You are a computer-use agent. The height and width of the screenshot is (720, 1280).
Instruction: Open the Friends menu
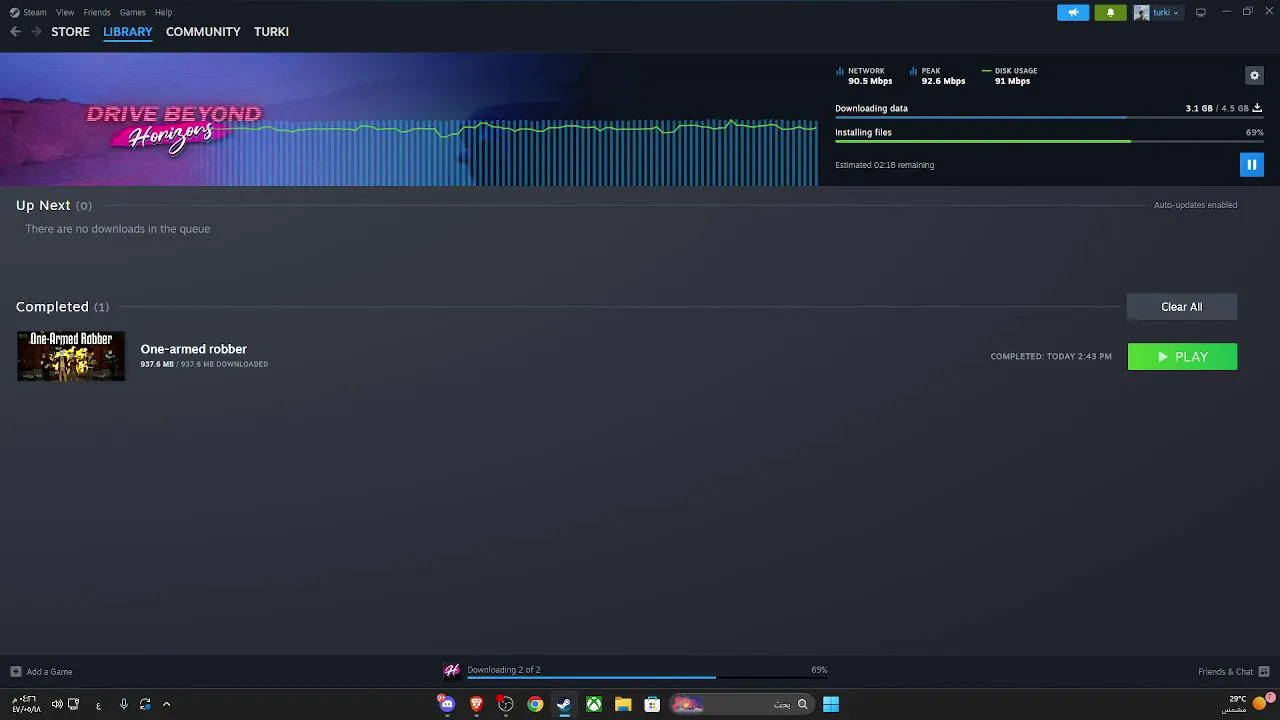[97, 12]
